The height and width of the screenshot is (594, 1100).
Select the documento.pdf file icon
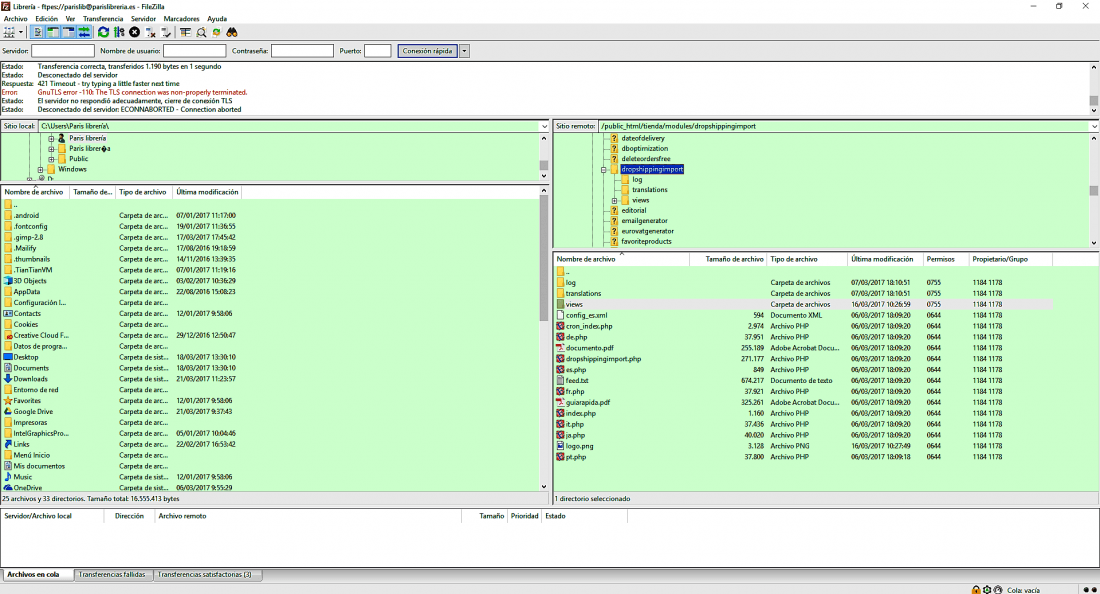[x=561, y=348]
